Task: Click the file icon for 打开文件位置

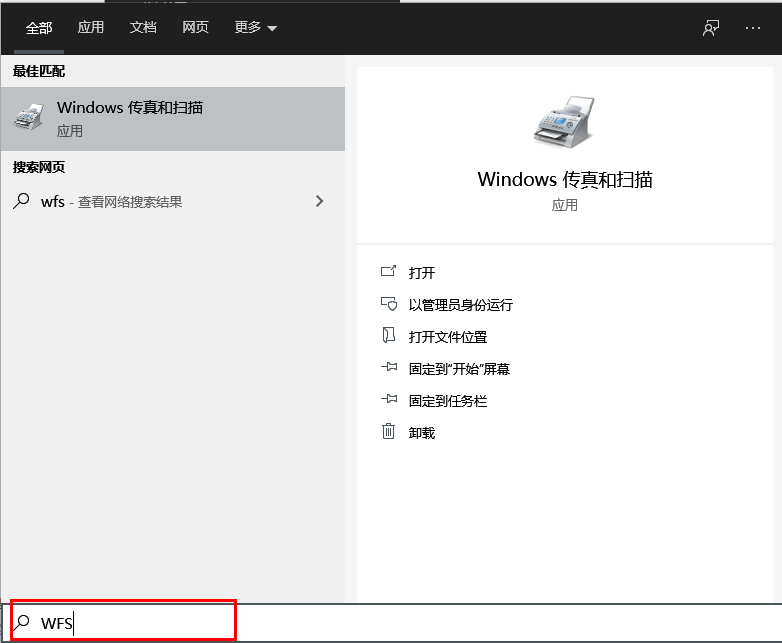Action: 389,336
